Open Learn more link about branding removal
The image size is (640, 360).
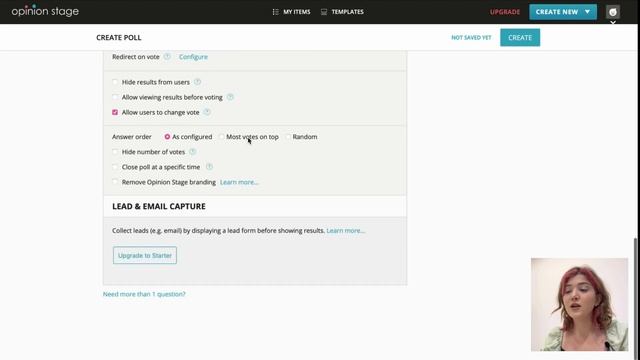[x=239, y=182]
